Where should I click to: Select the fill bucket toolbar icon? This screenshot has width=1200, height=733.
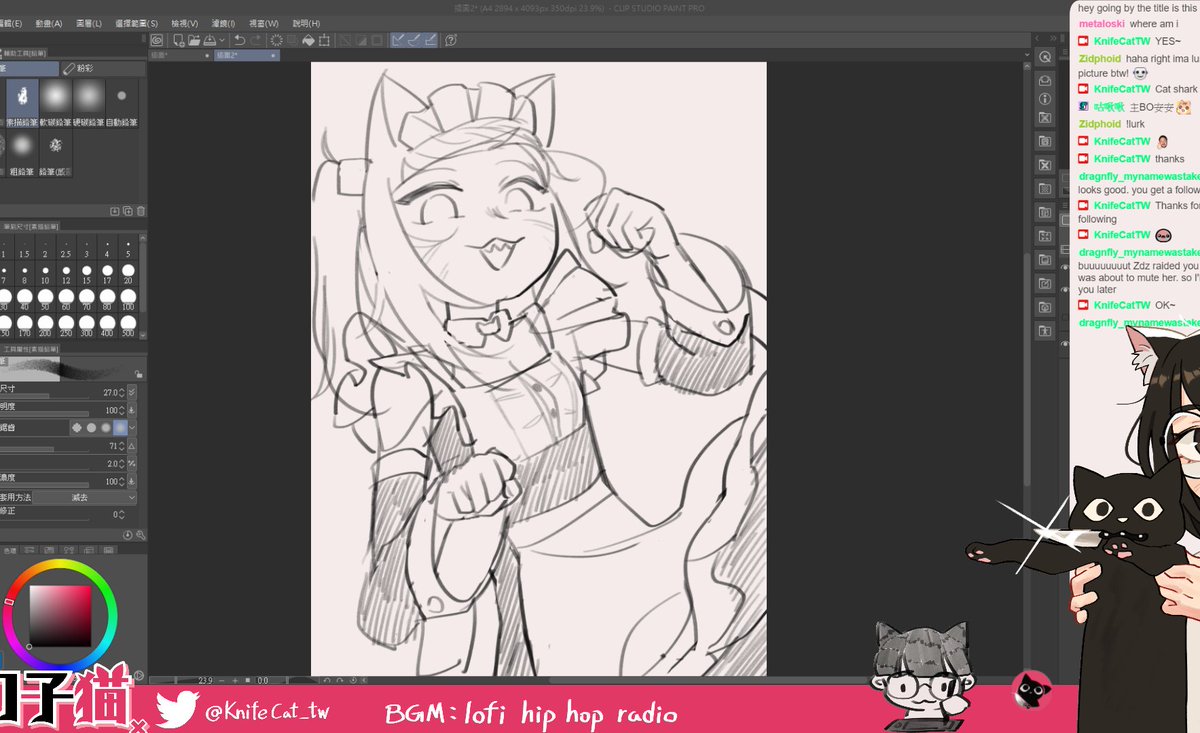pyautogui.click(x=308, y=40)
